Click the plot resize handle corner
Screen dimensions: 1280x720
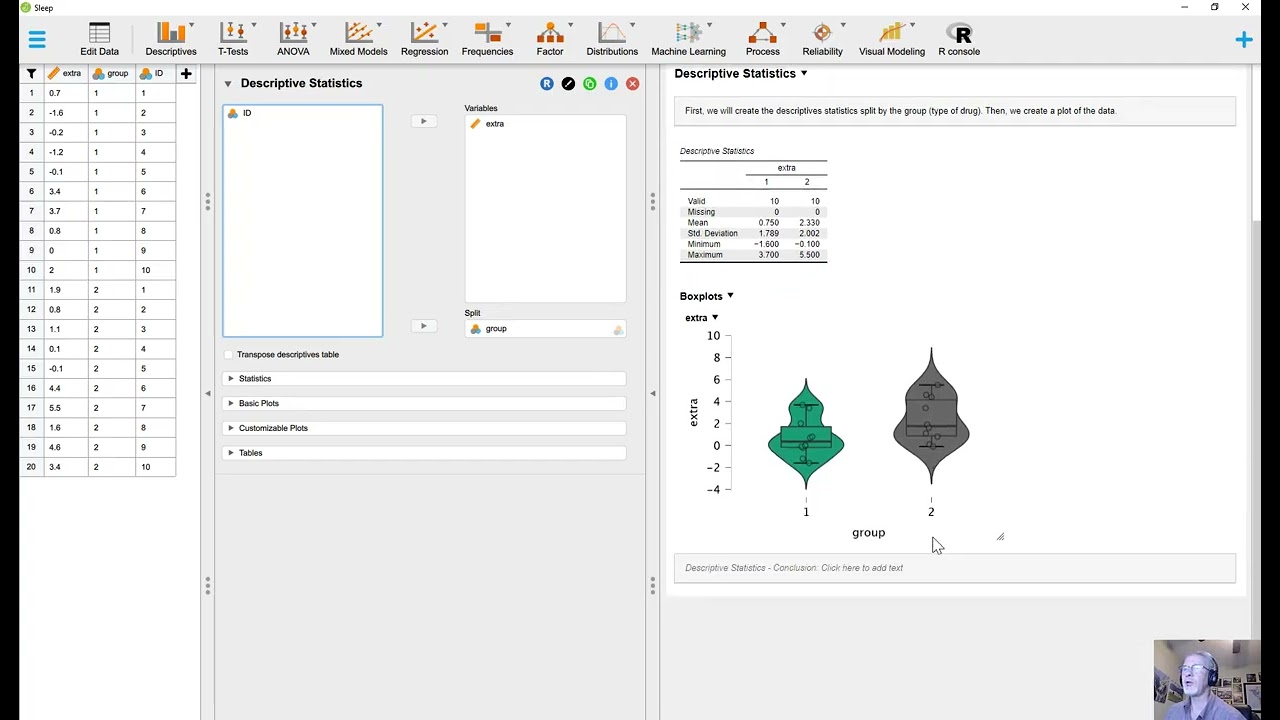1000,537
